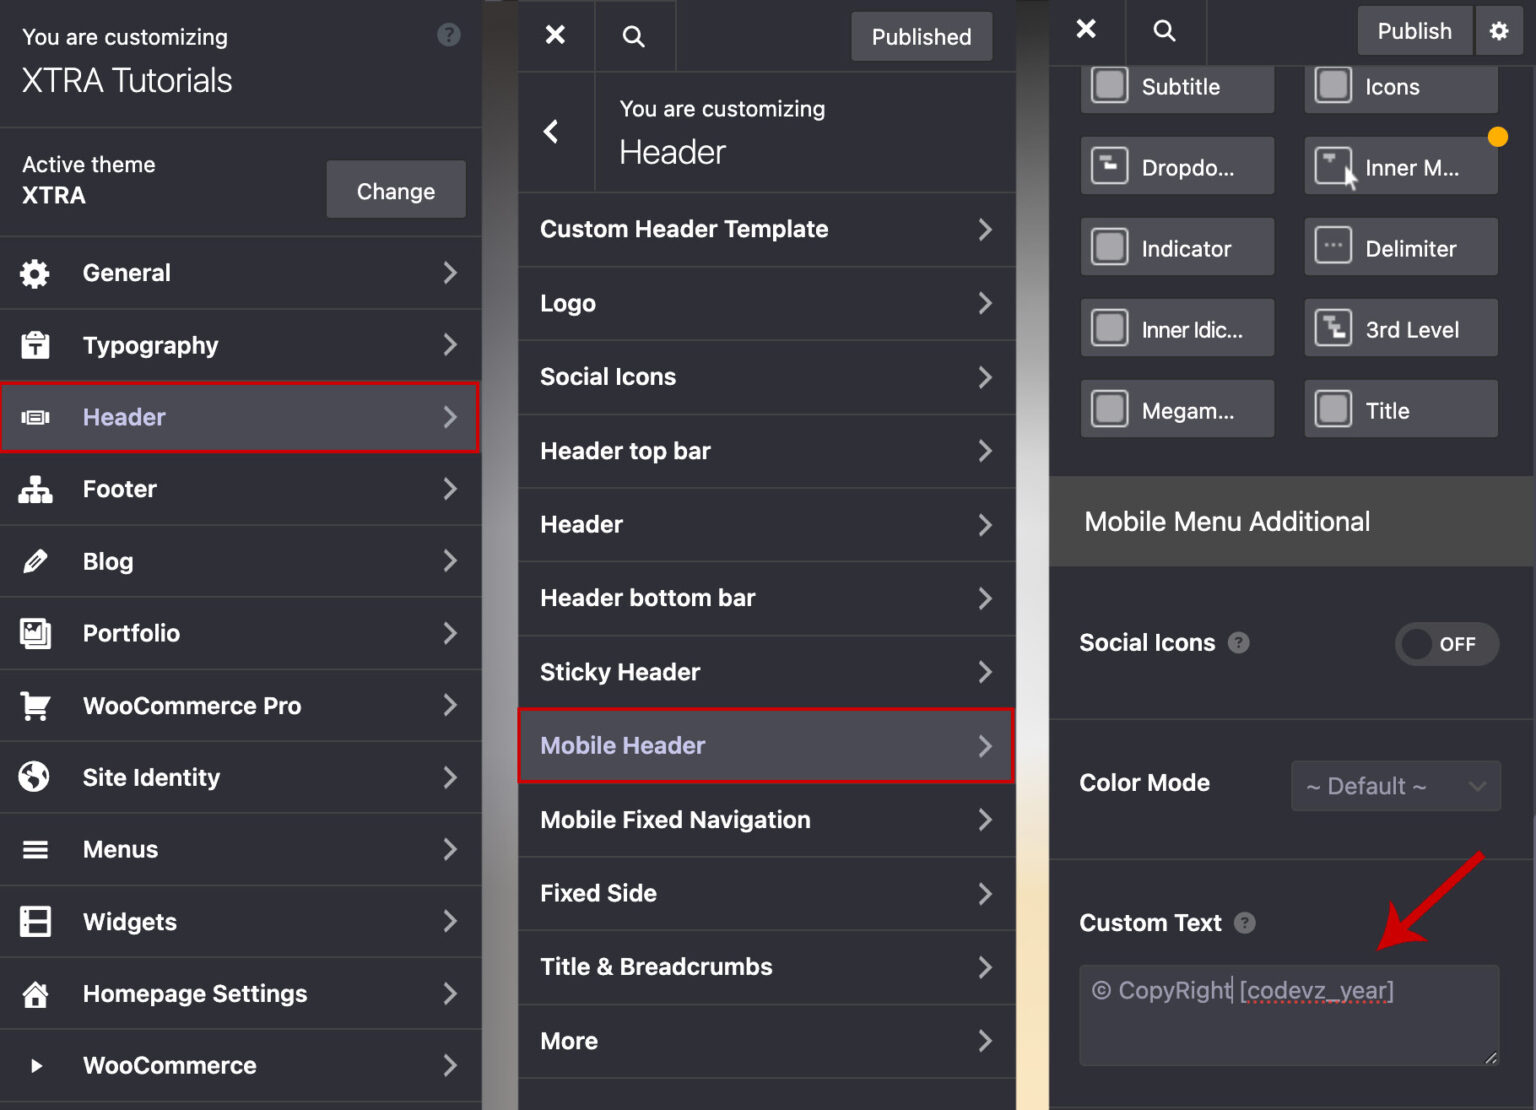Select the Delimiter element icon

[x=1333, y=247]
